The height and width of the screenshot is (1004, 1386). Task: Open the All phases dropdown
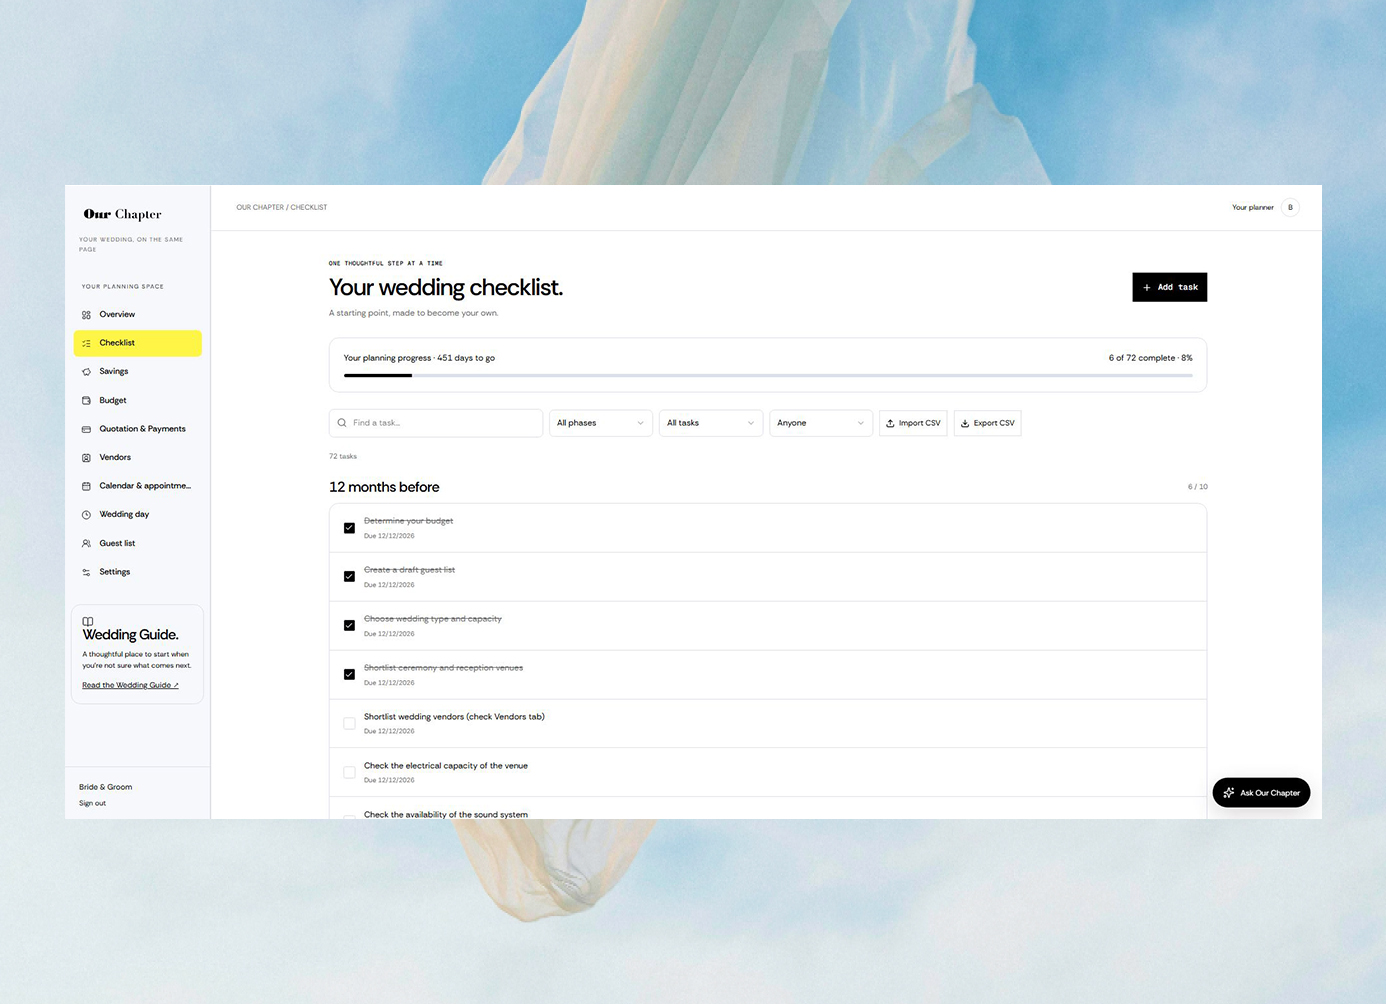pyautogui.click(x=601, y=423)
